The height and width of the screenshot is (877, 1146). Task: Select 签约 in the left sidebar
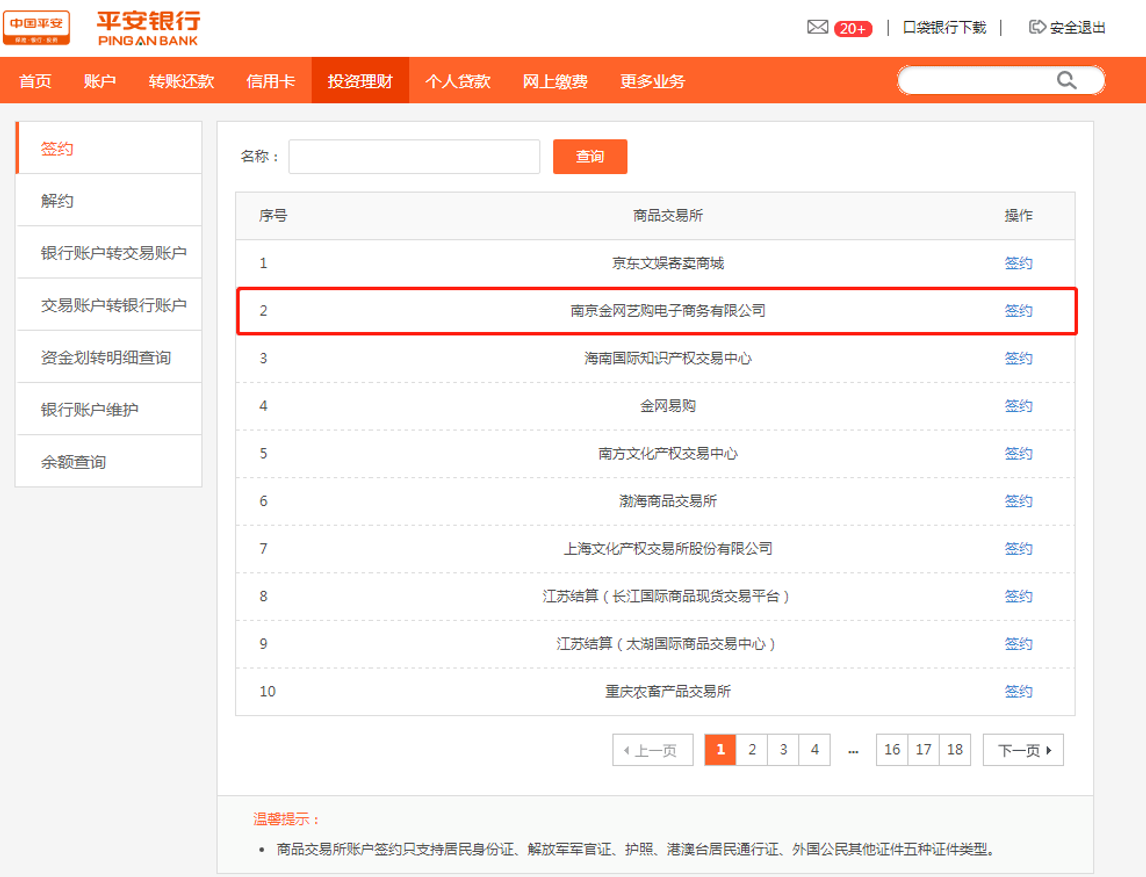[x=109, y=148]
